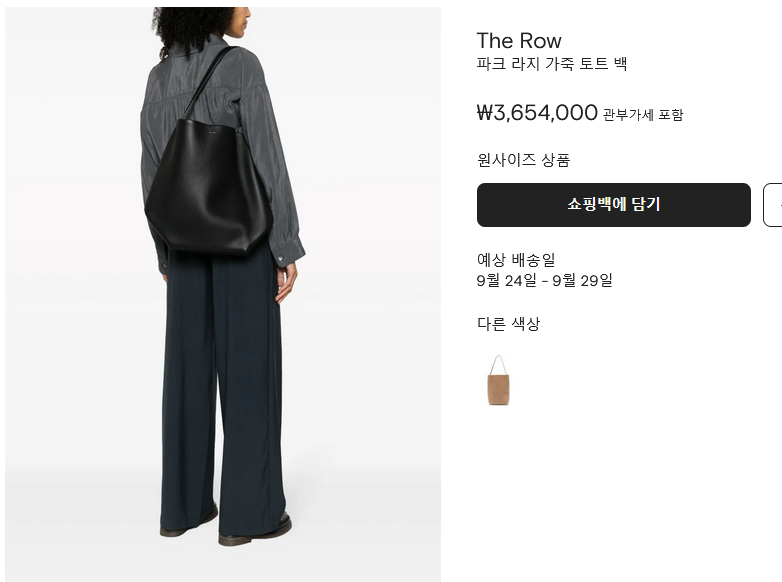The height and width of the screenshot is (582, 782).
Task: Click the bag's shoulder strap in photo
Action: pyautogui.click(x=209, y=82)
